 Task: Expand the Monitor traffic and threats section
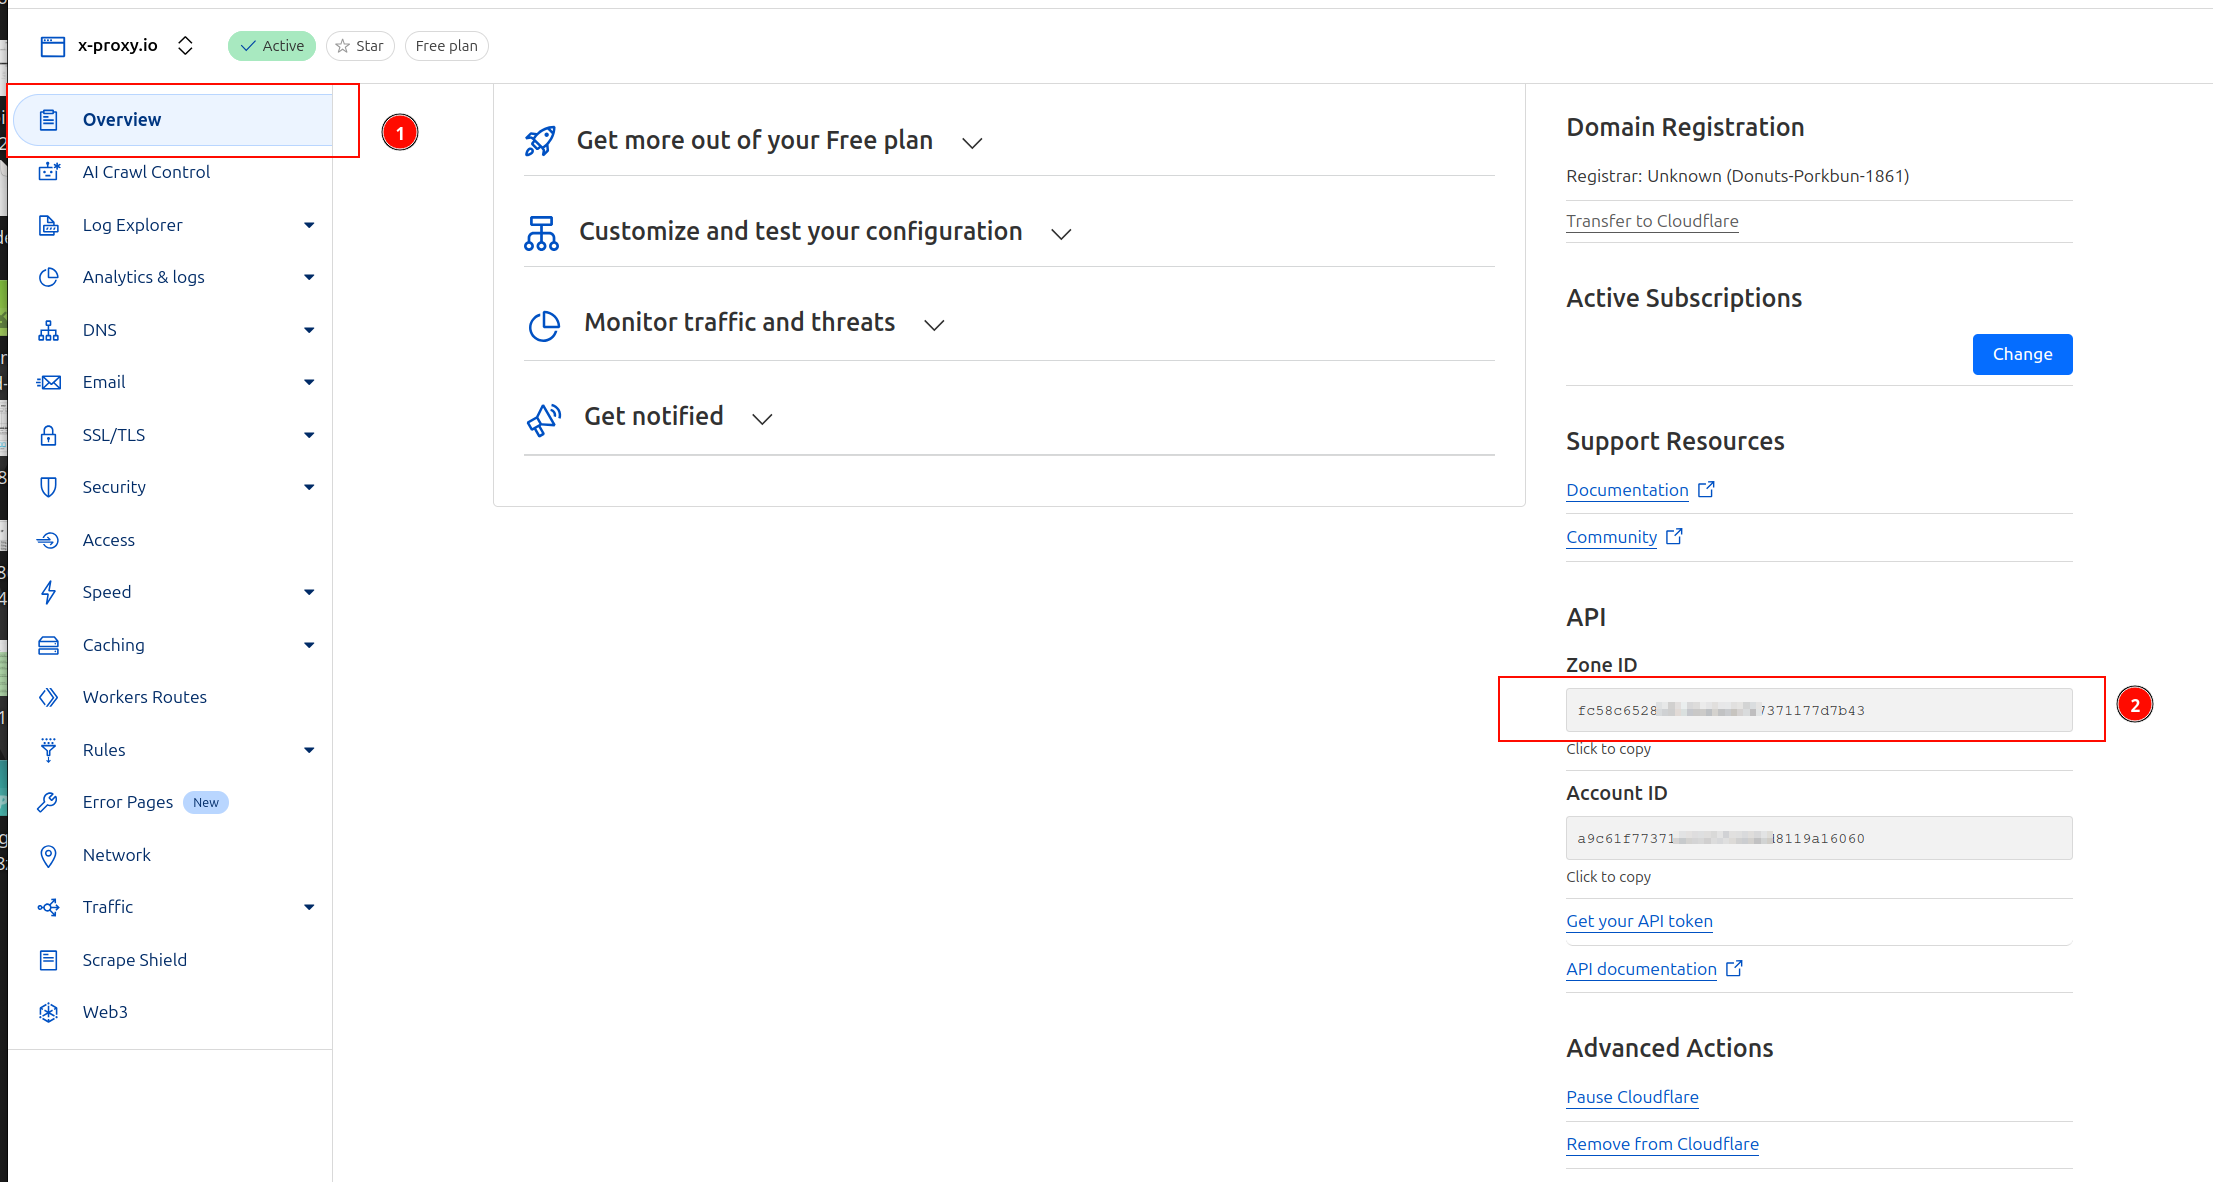point(934,324)
